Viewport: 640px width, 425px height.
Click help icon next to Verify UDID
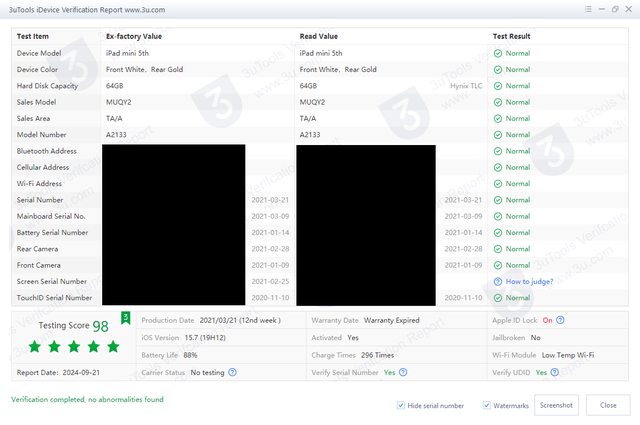click(555, 372)
